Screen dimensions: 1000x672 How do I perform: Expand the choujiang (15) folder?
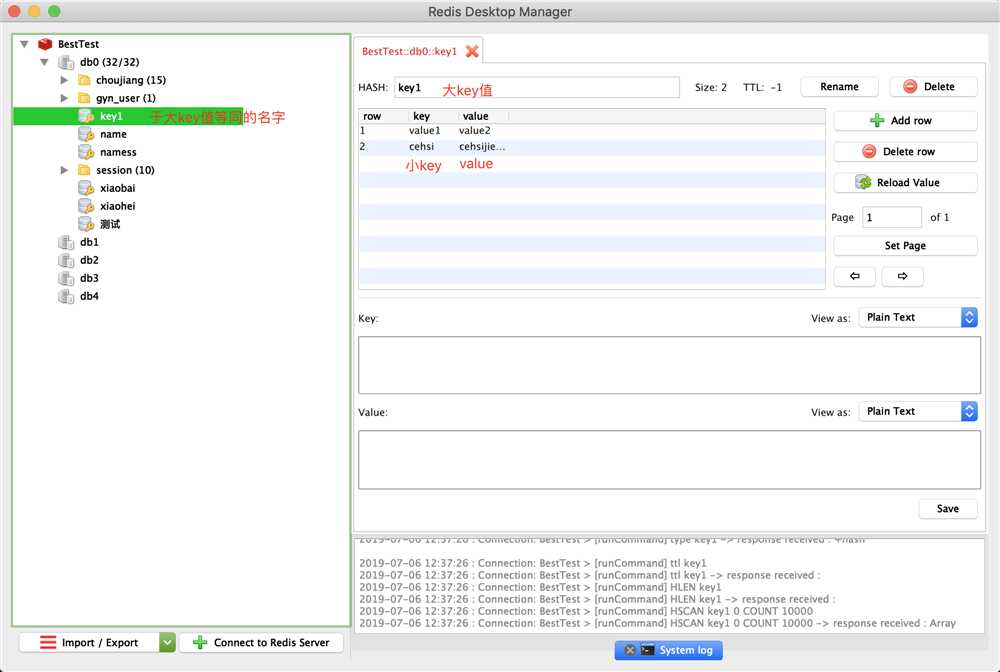tap(64, 80)
